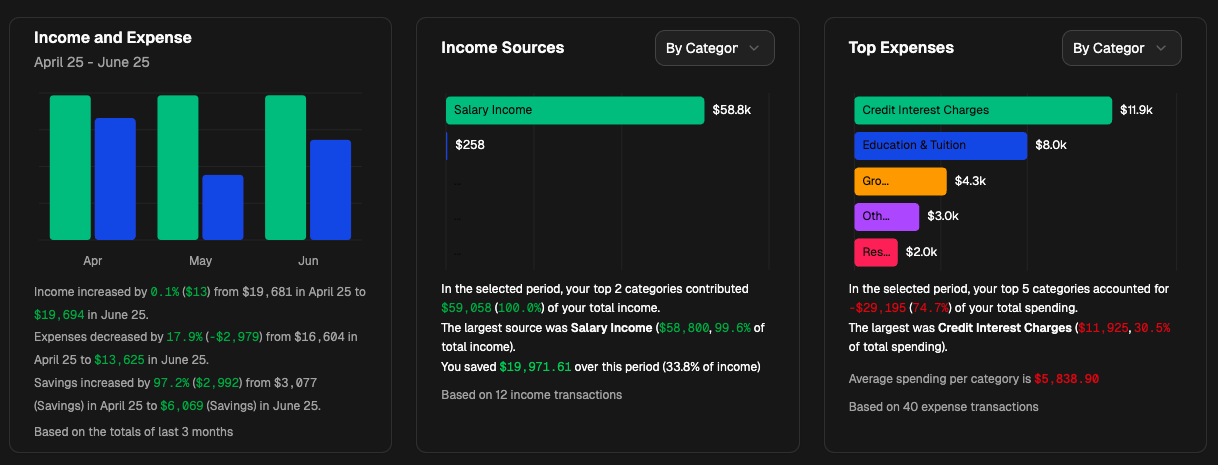
Task: Click the blue June expense bar
Action: click(330, 190)
